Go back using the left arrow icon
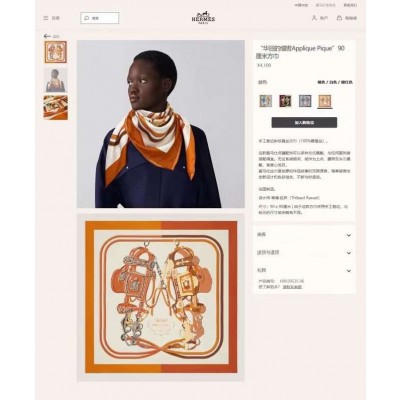 click(47, 36)
